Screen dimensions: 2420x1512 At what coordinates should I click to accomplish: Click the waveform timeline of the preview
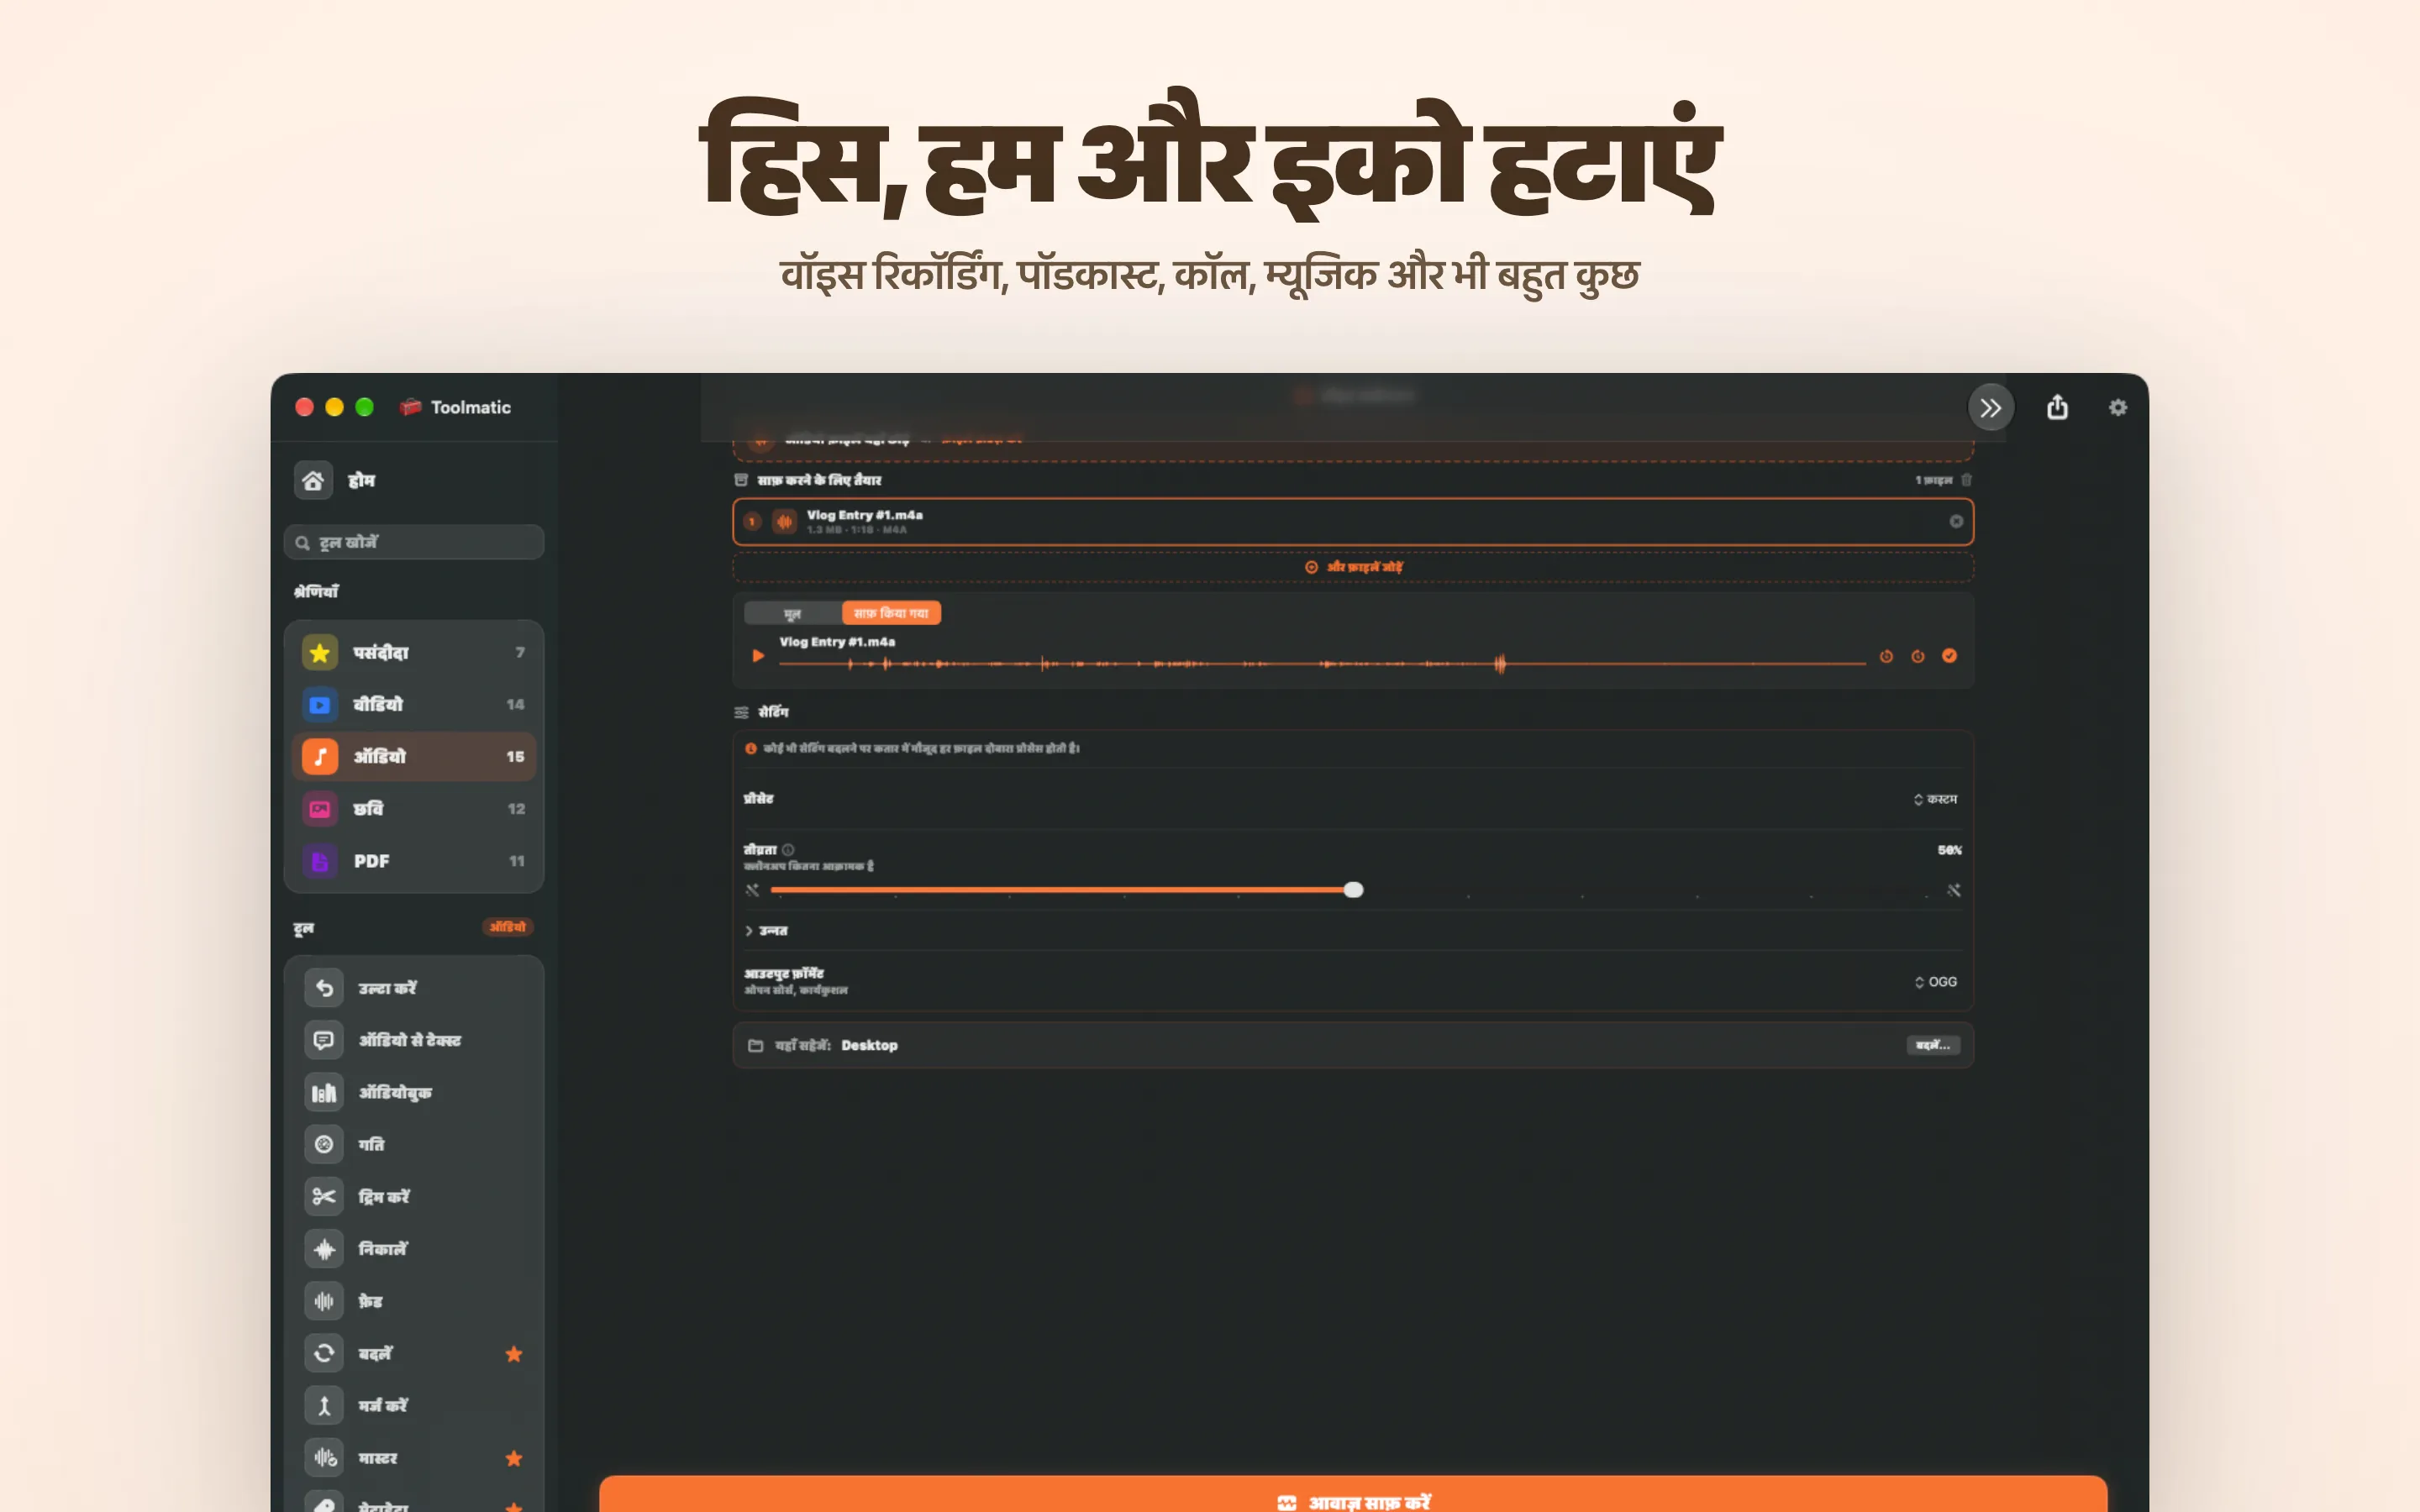pyautogui.click(x=1322, y=663)
